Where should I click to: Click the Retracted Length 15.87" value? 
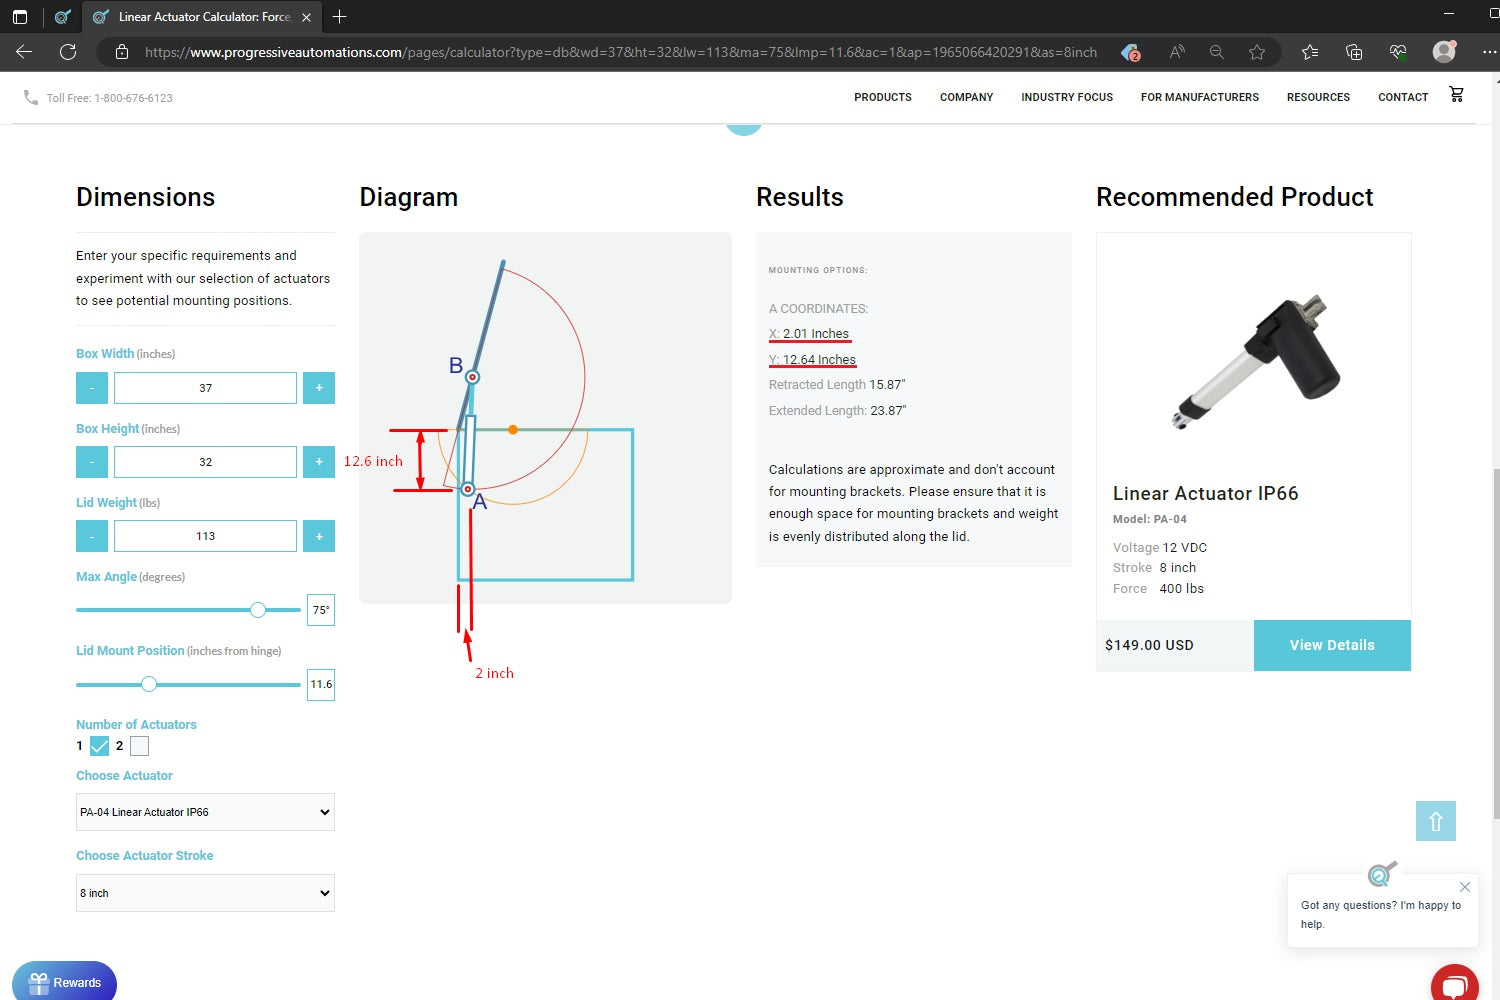887,385
